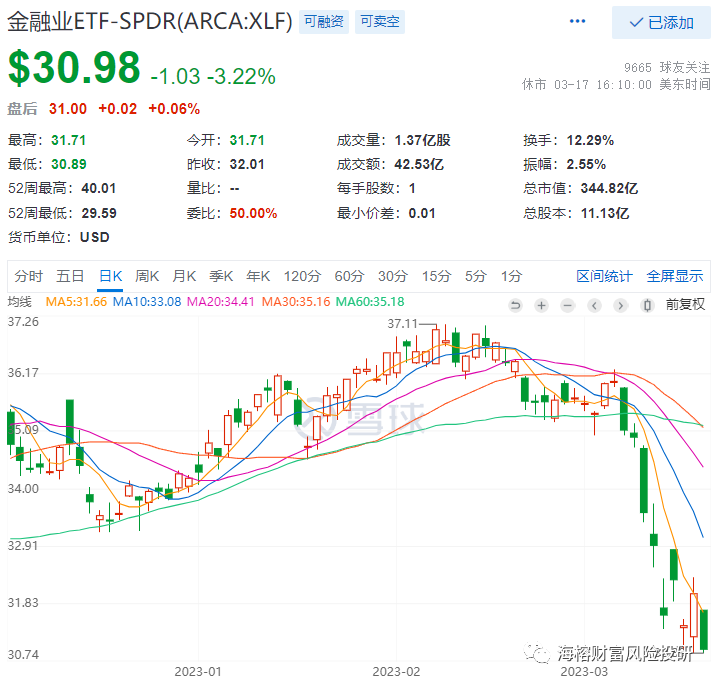Viewport: 715px width, 684px height.
Task: Click the 9665 球友关注 followers text
Action: click(x=667, y=67)
